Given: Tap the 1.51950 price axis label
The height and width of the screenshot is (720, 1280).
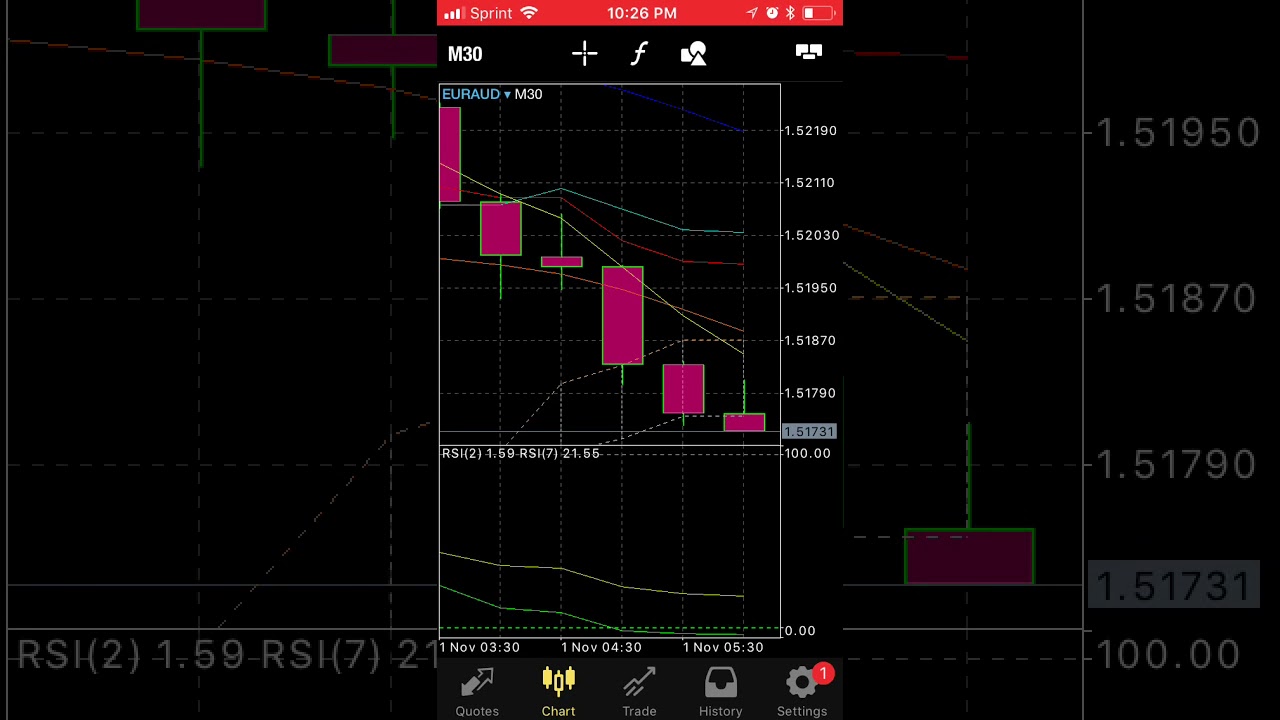Looking at the screenshot, I should (810, 288).
